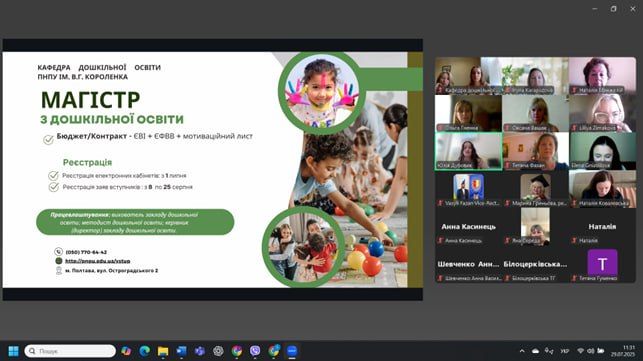The image size is (643, 361).
Task: Click muted mic icon on Марина Гриньова tile
Action: click(508, 203)
